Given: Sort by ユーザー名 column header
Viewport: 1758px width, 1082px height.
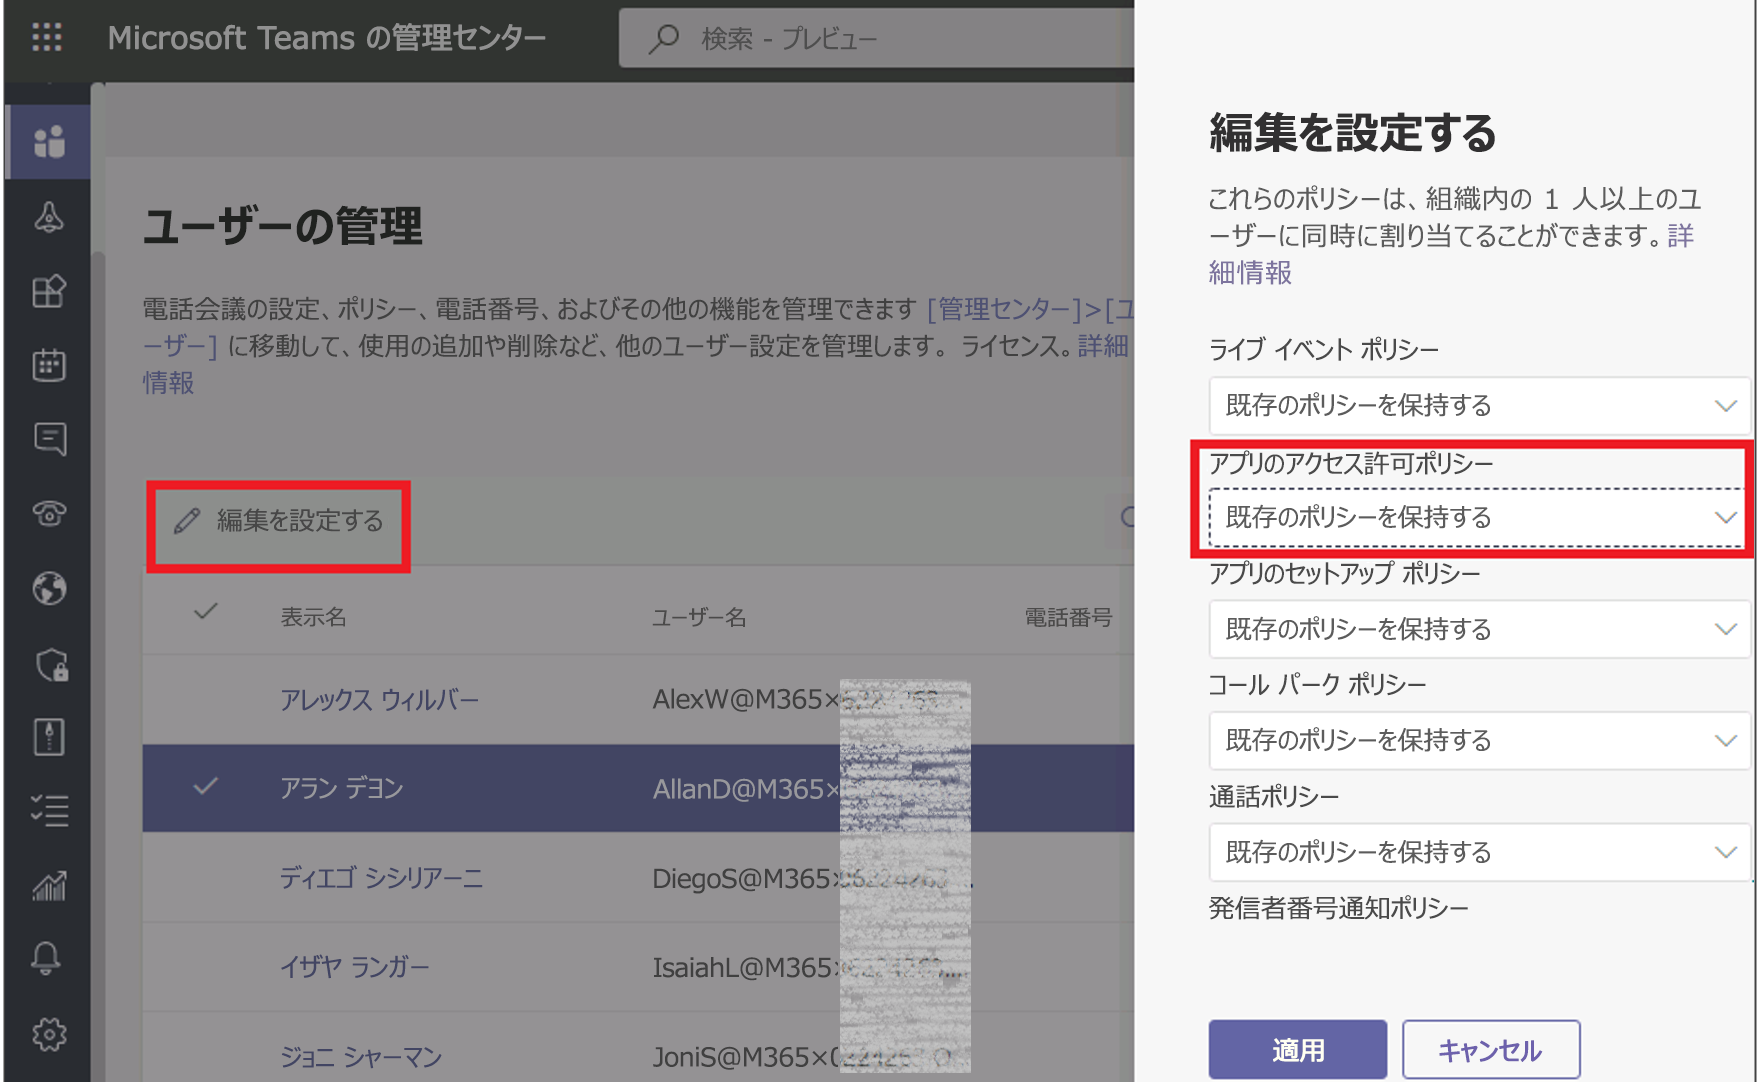Looking at the screenshot, I should 699,617.
